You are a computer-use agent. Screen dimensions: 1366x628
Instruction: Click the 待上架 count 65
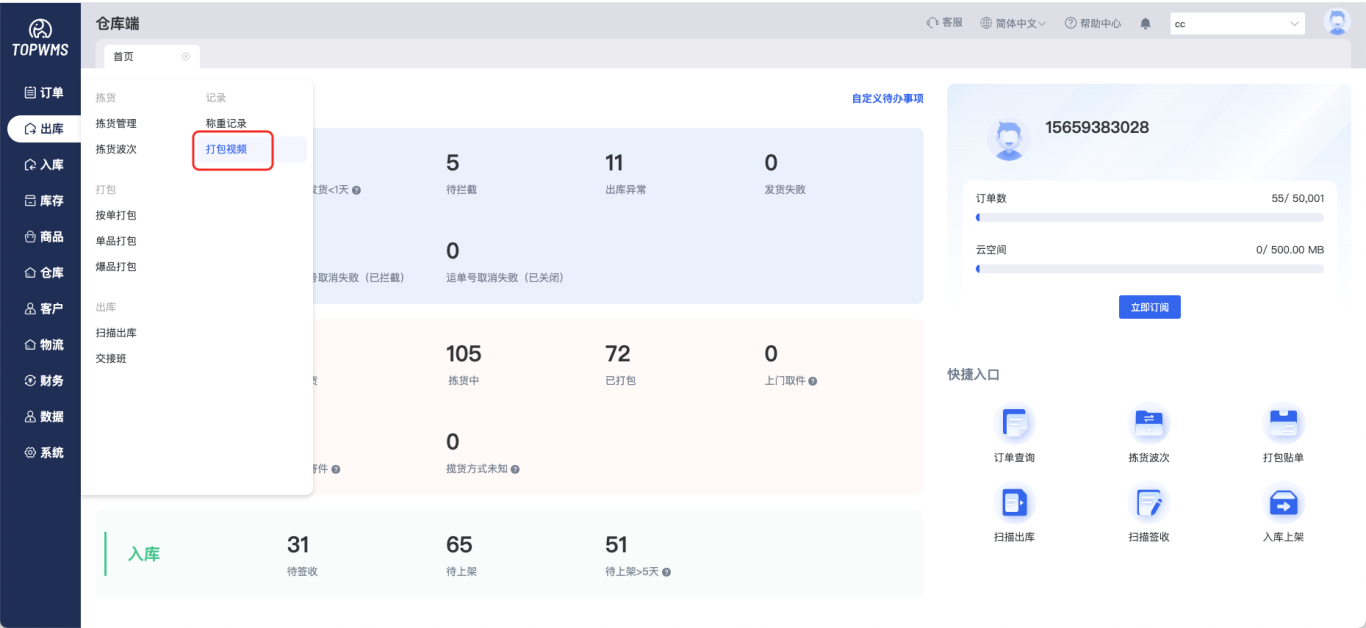point(459,545)
